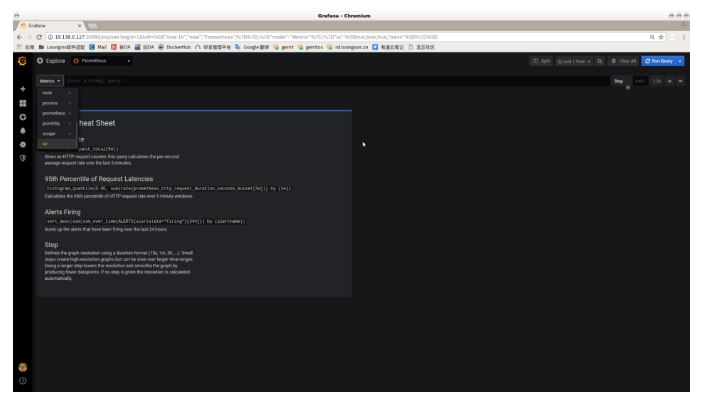The height and width of the screenshot is (406, 703).
Task: Click the user avatar in sidebar
Action: coord(23,367)
